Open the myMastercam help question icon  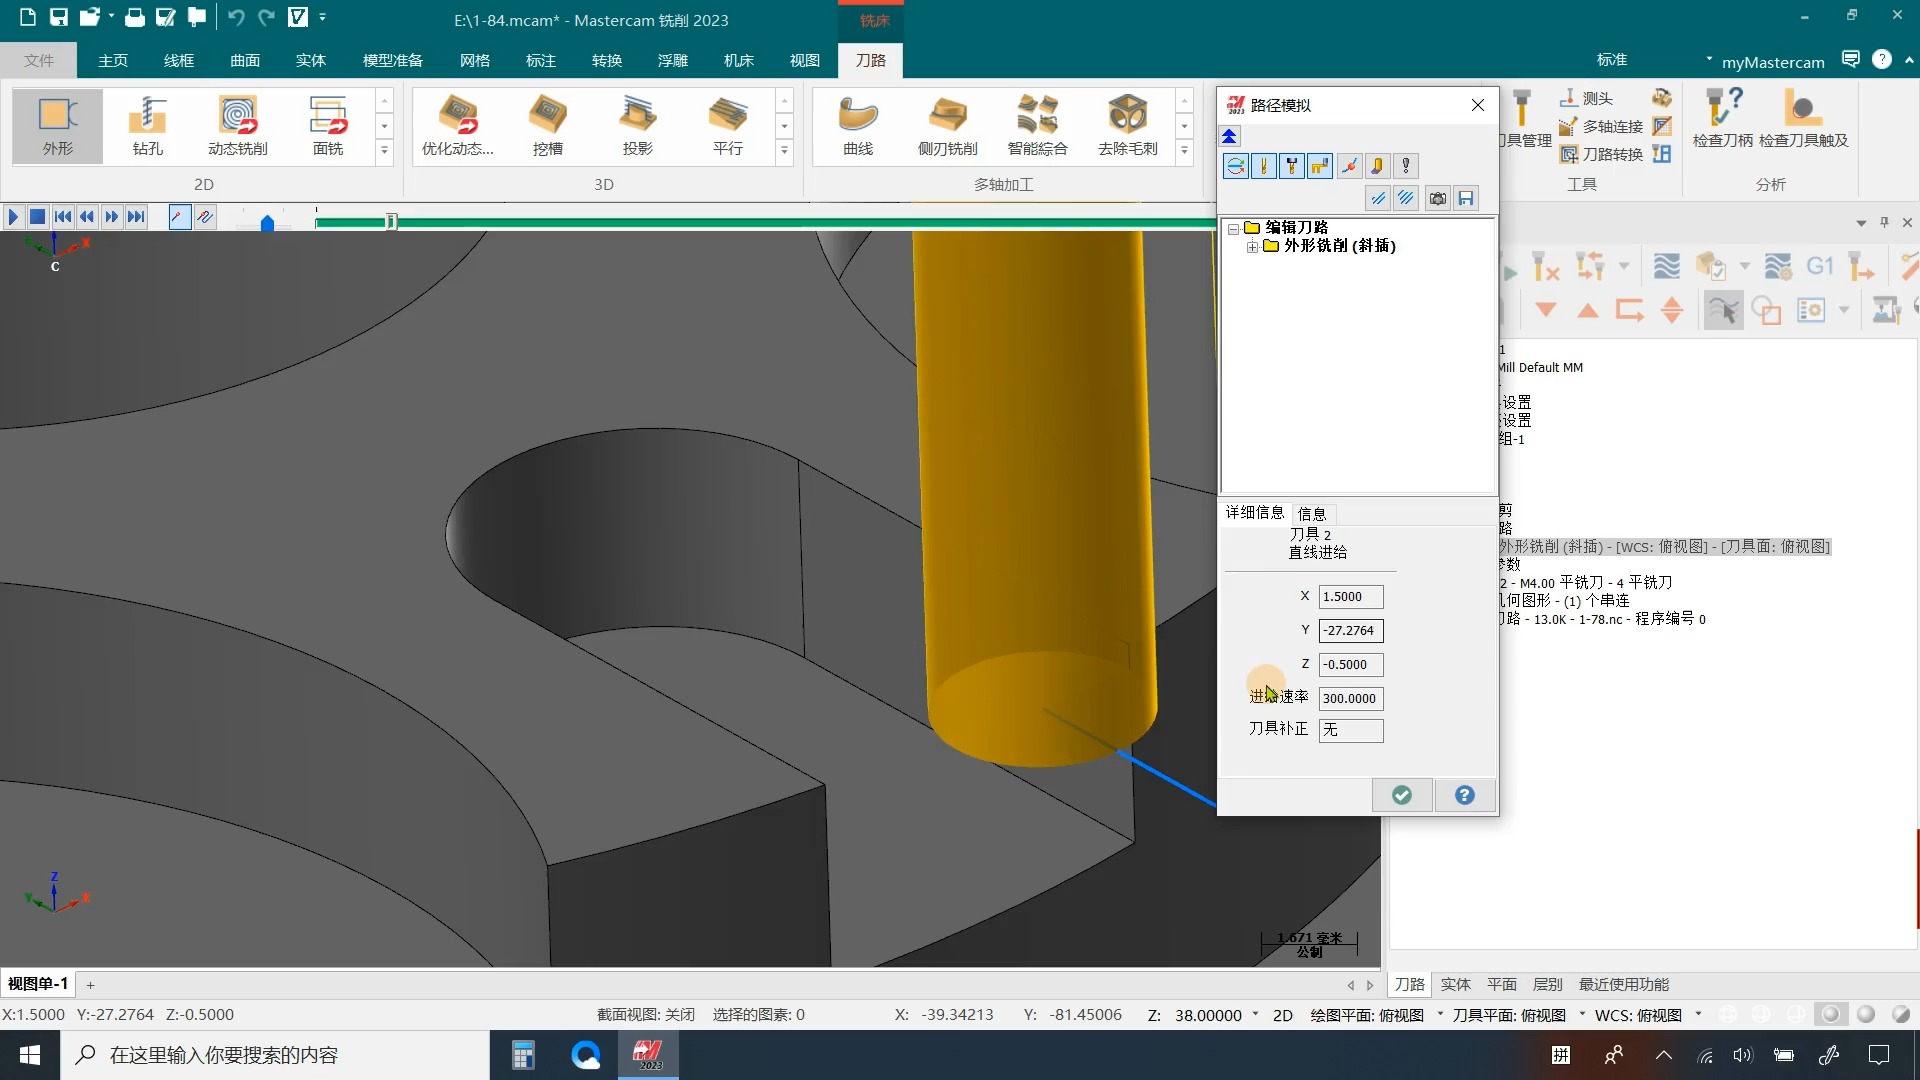[x=1882, y=59]
